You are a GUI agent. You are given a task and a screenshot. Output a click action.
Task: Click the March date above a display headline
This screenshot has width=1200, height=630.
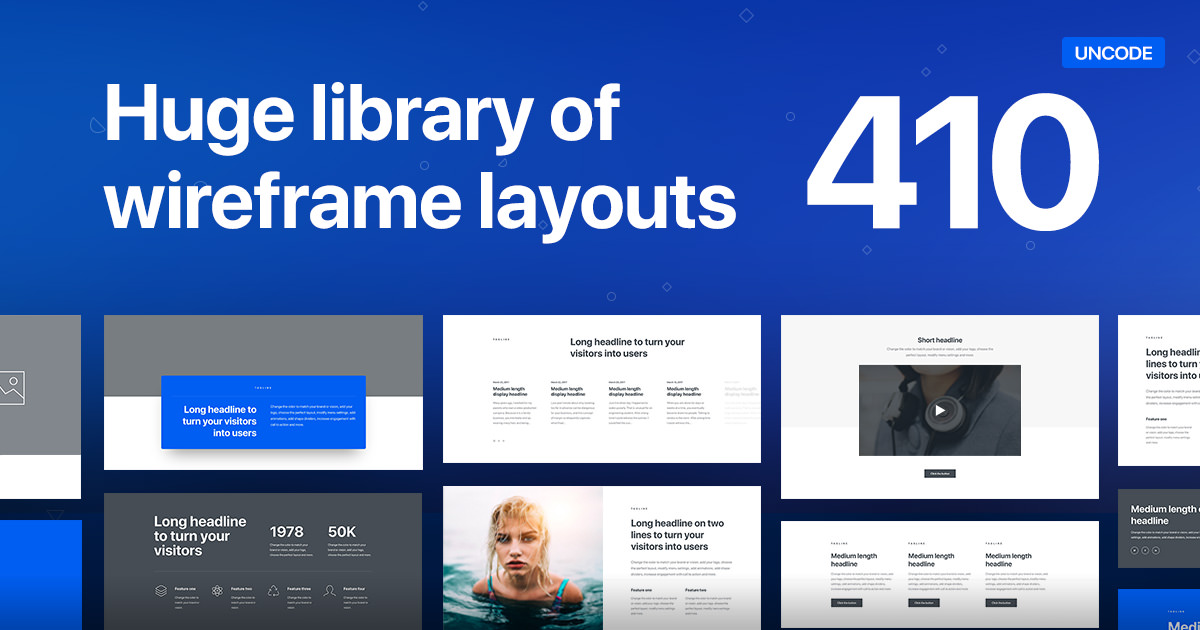pyautogui.click(x=501, y=382)
